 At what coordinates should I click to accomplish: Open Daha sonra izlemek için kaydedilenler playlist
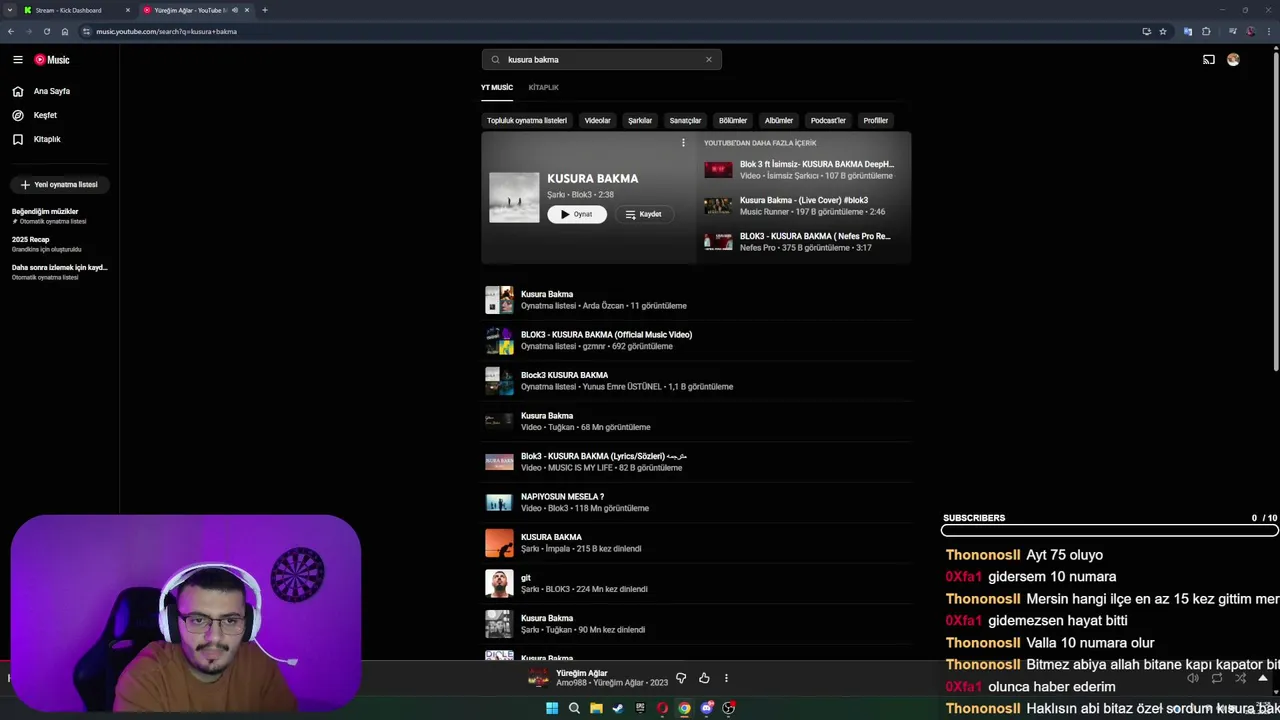(x=58, y=272)
